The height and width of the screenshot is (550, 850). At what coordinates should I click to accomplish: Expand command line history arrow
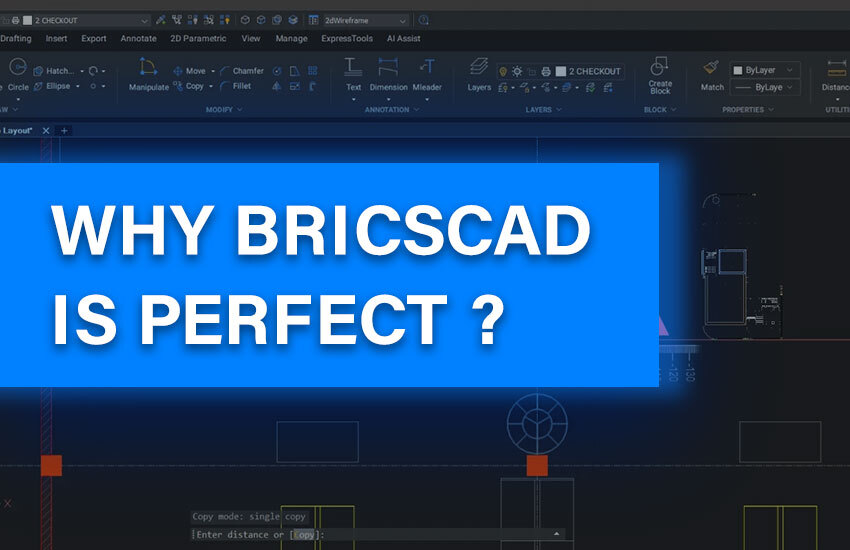(556, 534)
